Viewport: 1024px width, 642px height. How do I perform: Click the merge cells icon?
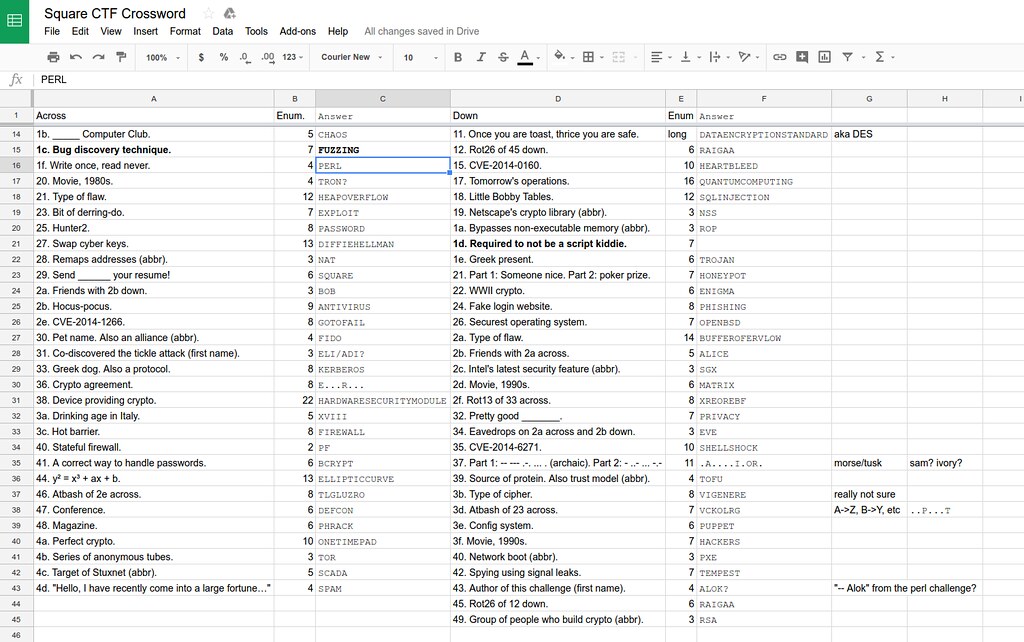pos(618,57)
